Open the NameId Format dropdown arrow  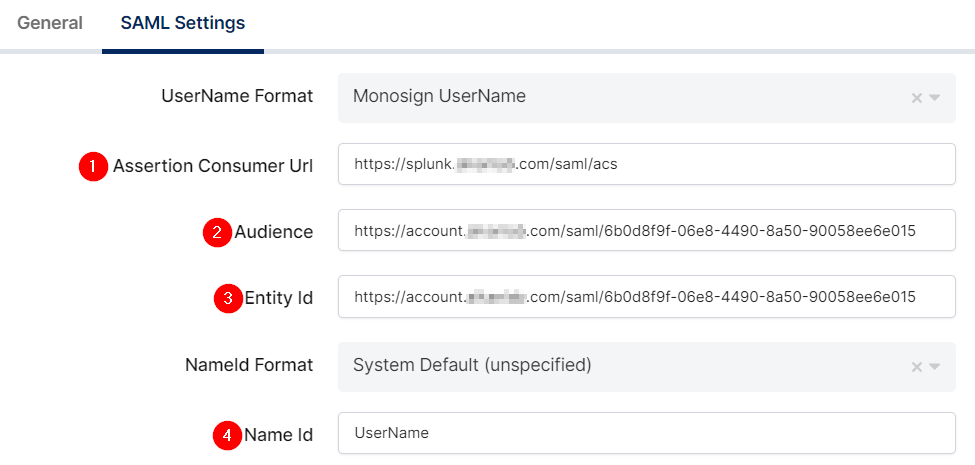point(935,366)
